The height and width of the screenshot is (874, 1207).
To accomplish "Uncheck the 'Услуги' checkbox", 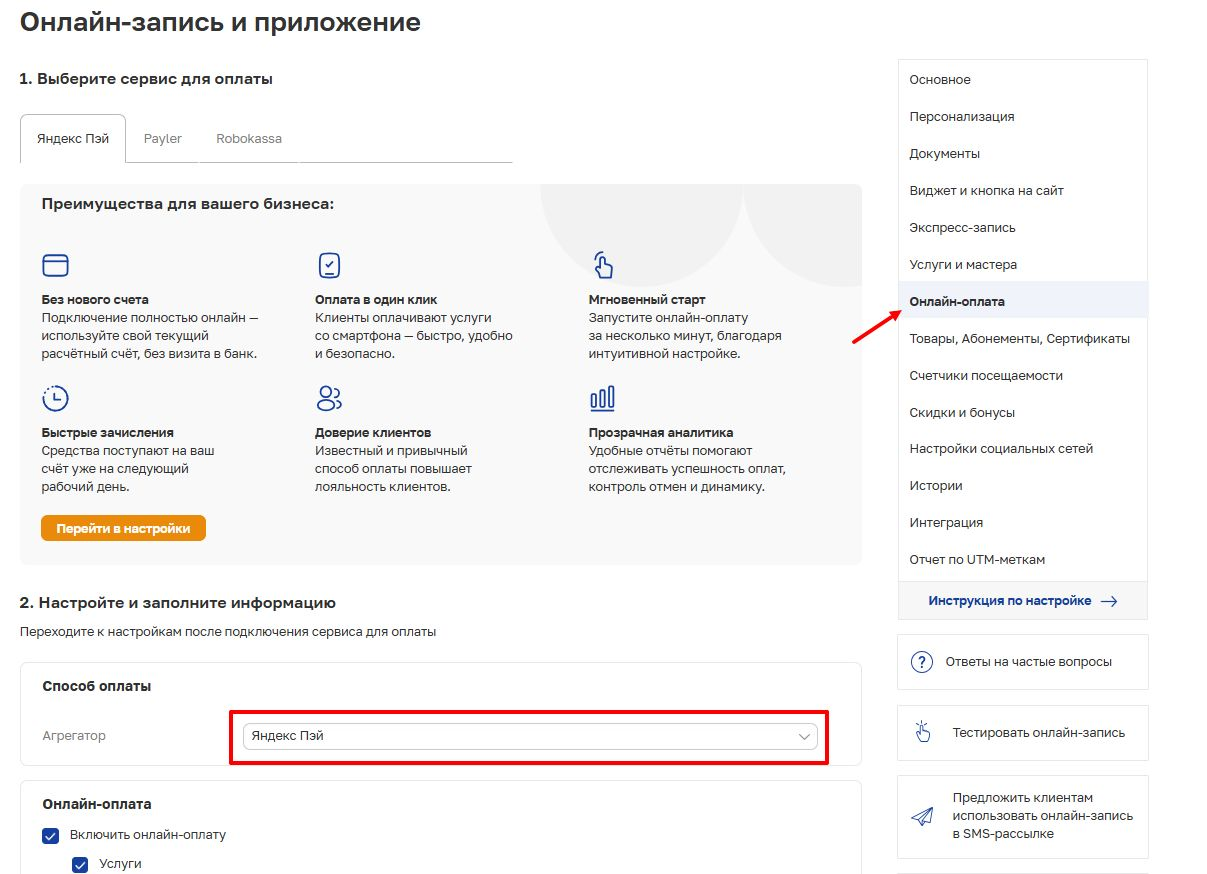I will [x=81, y=864].
